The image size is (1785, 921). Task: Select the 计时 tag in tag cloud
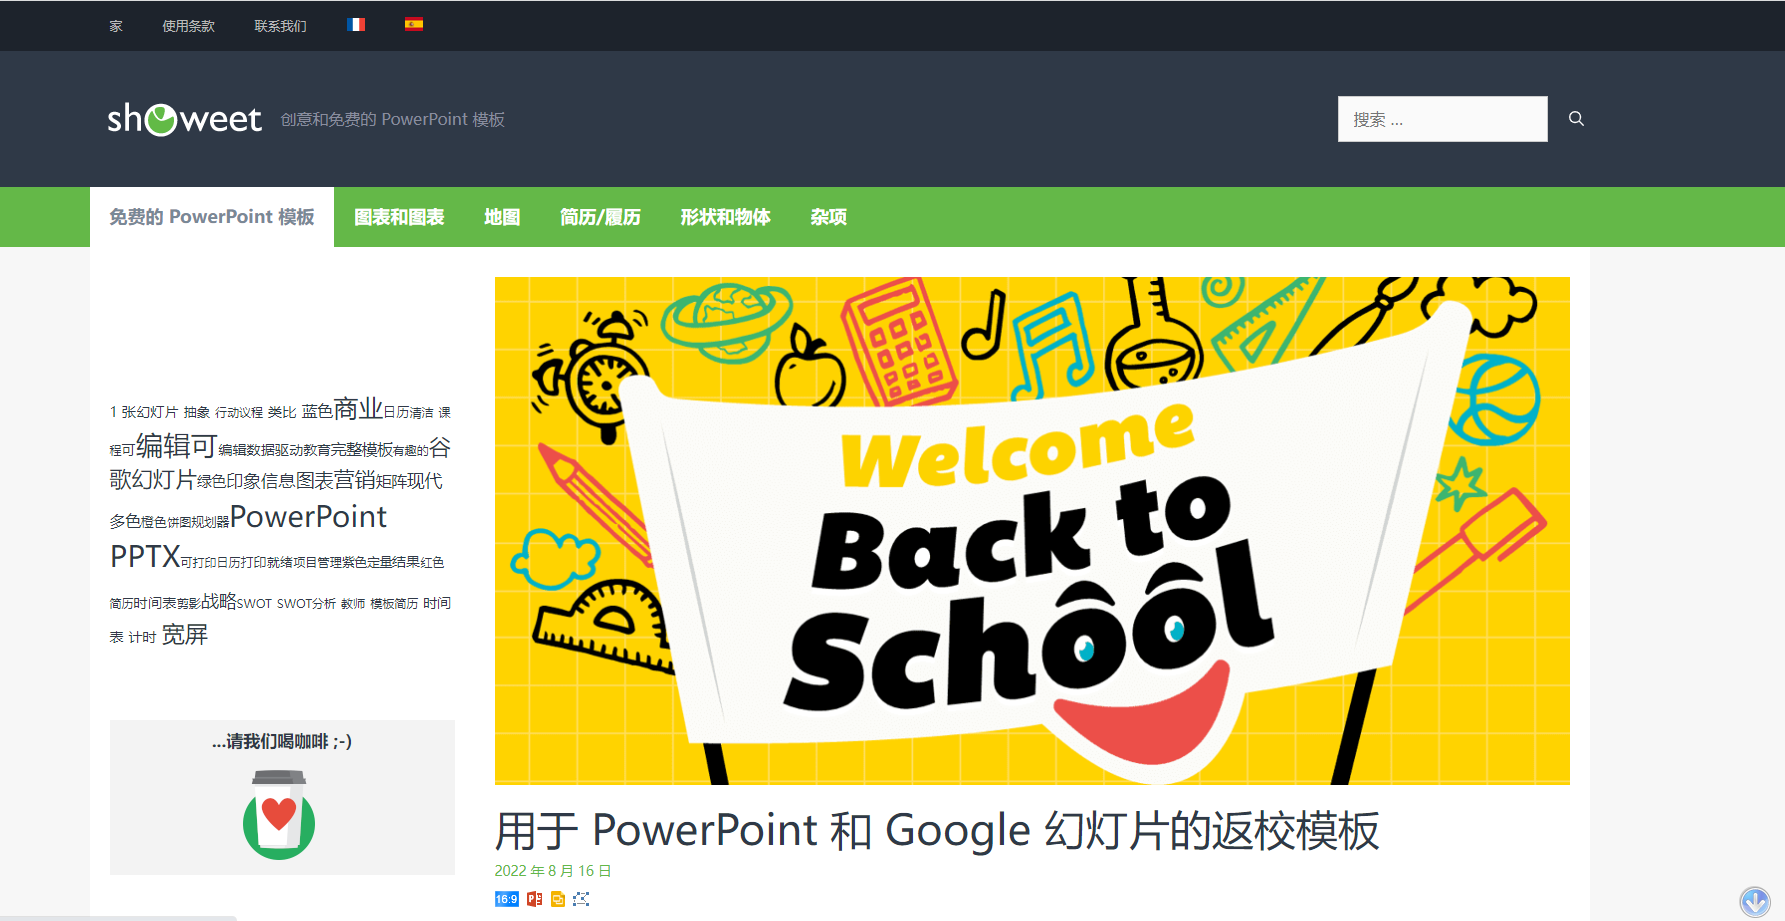(142, 637)
